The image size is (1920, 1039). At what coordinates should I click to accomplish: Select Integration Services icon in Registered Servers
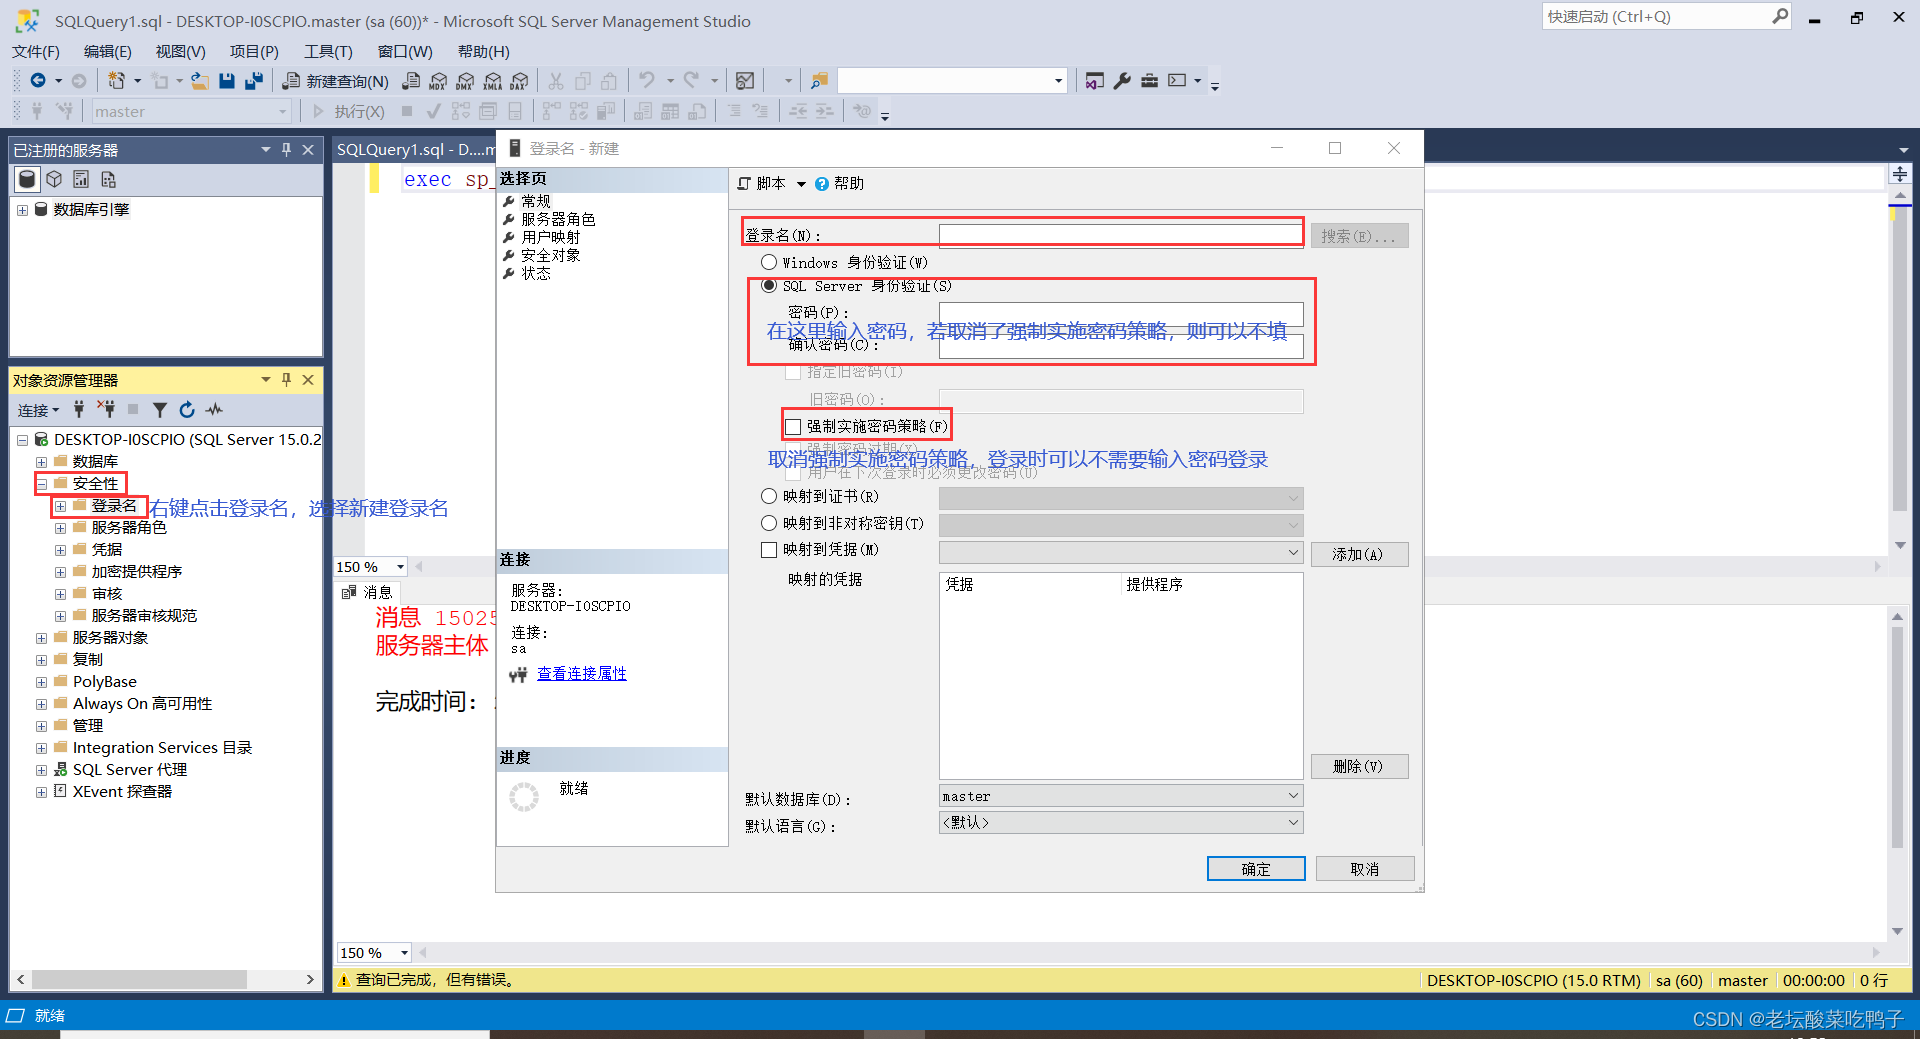click(x=108, y=179)
